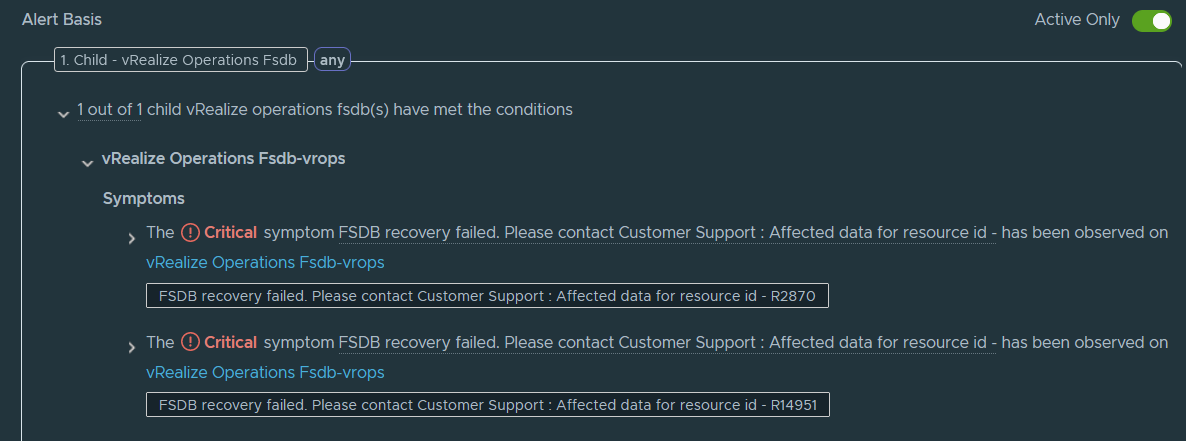Image resolution: width=1186 pixels, height=441 pixels.
Task: Click the Critical warning icon above R14951 message
Action: tap(191, 343)
